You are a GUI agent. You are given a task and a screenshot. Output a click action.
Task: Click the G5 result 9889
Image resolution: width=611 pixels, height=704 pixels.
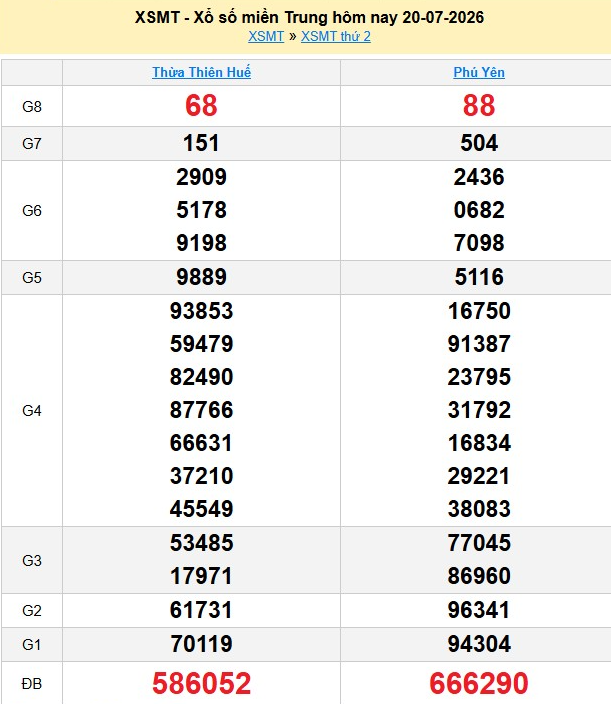point(201,277)
